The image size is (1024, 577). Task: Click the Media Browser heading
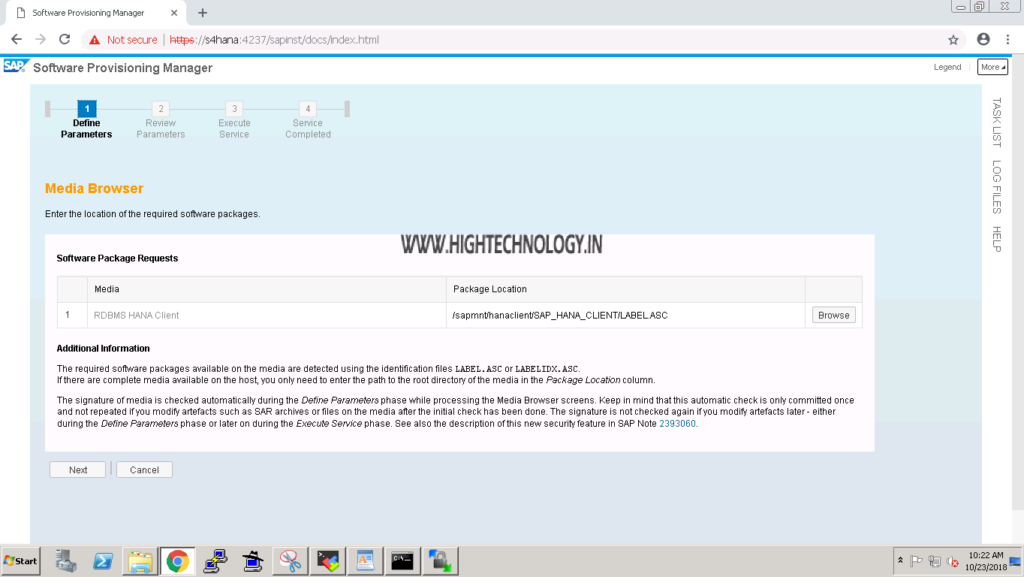(94, 188)
